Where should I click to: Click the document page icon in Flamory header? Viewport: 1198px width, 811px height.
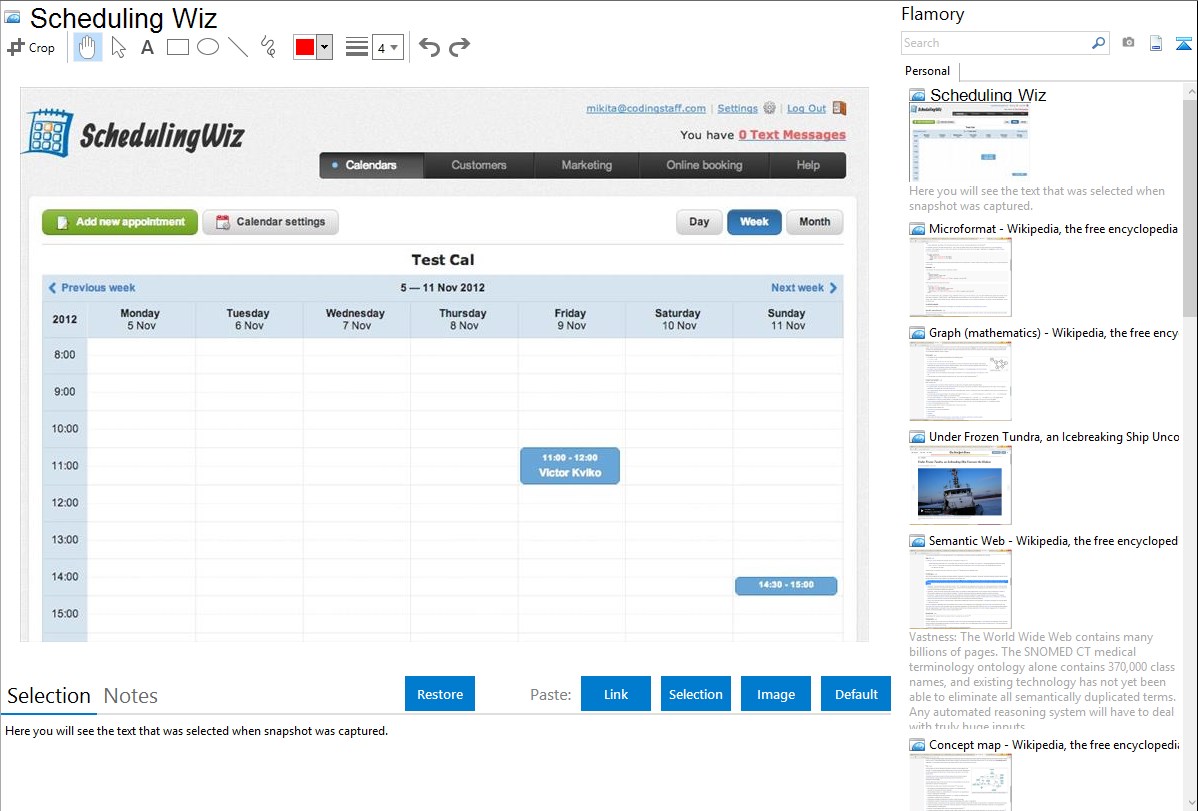click(1156, 43)
